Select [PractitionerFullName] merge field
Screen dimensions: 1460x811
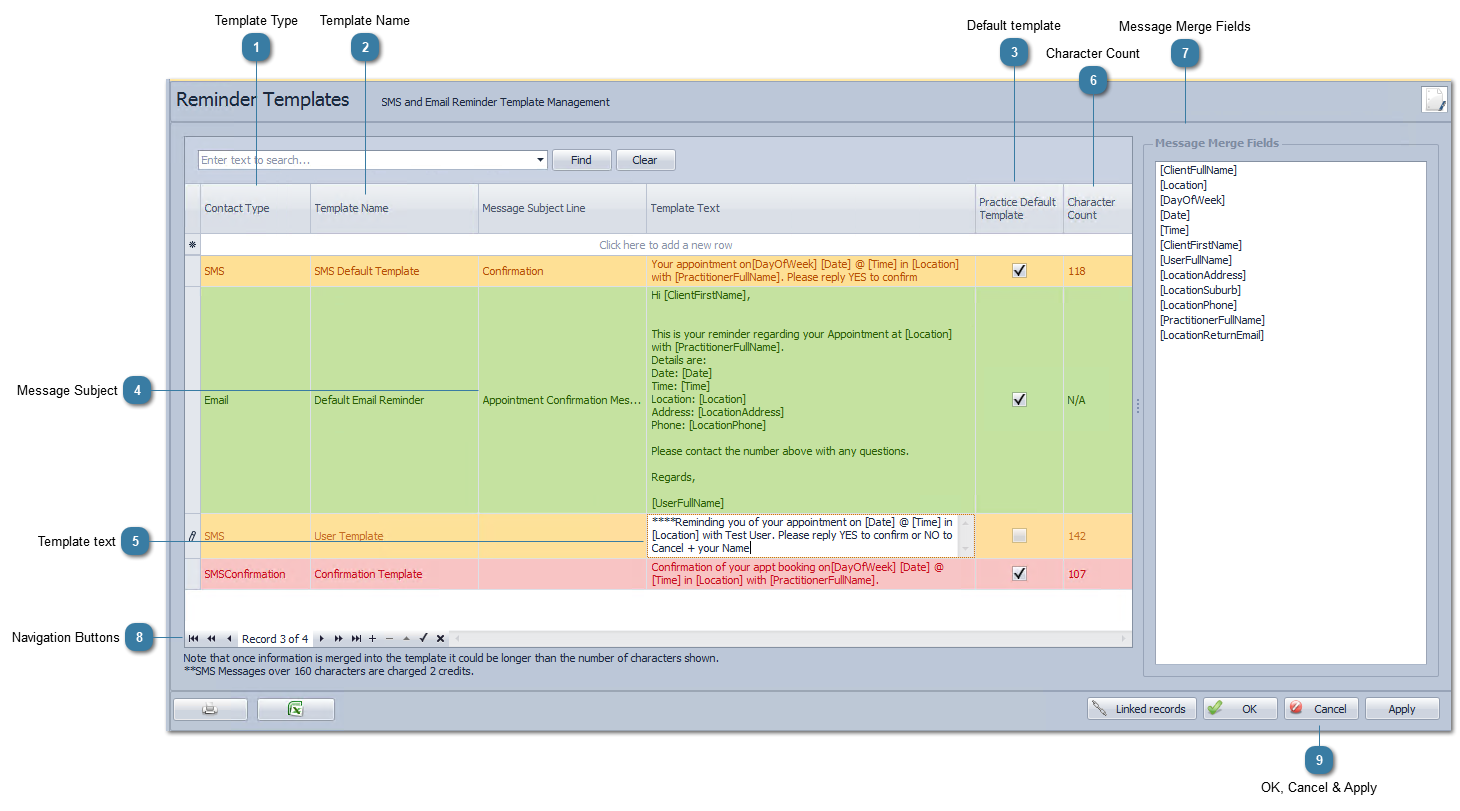point(1212,320)
